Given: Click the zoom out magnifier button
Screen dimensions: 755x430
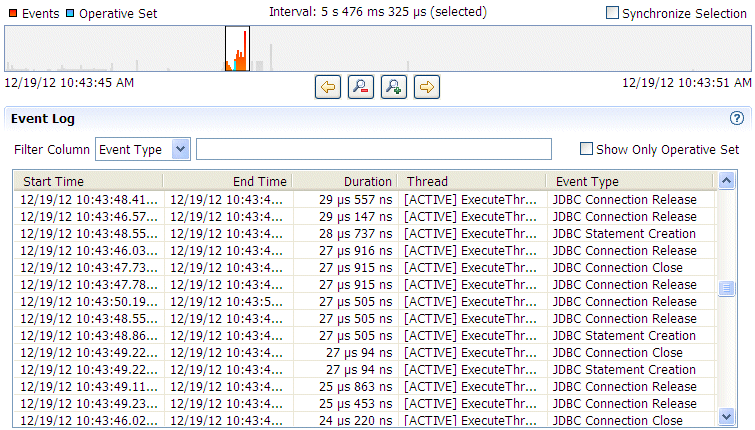Looking at the screenshot, I should tap(361, 87).
